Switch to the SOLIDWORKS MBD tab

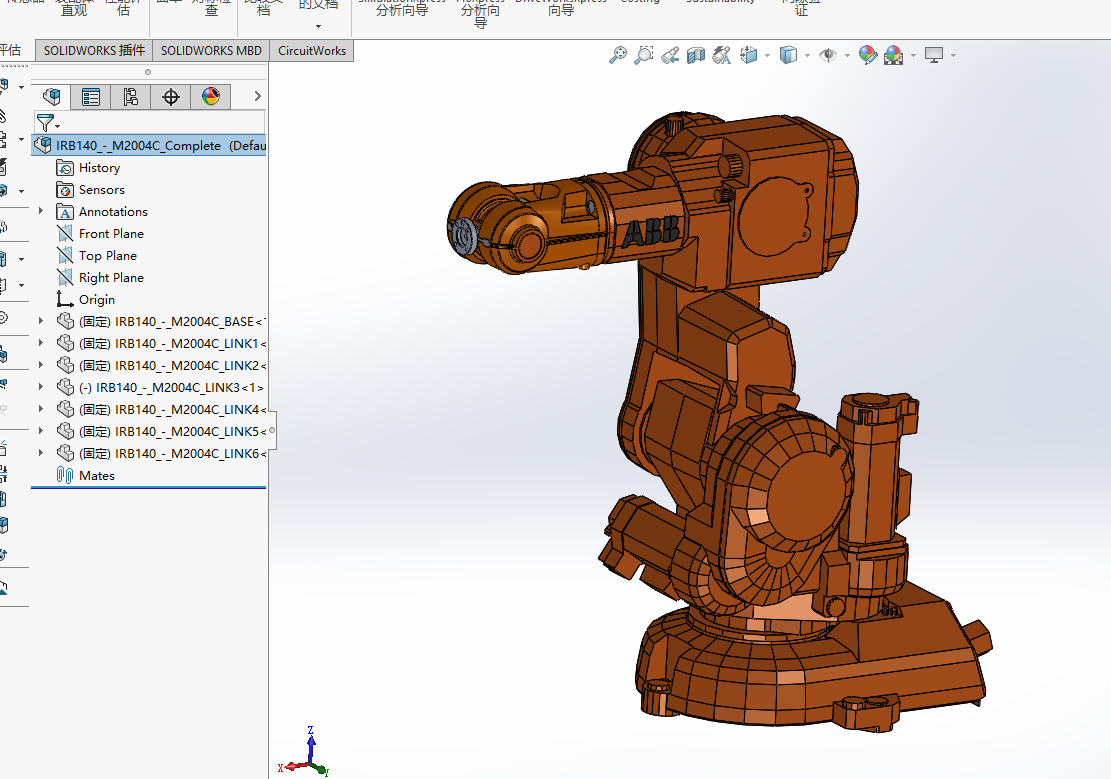tap(211, 51)
